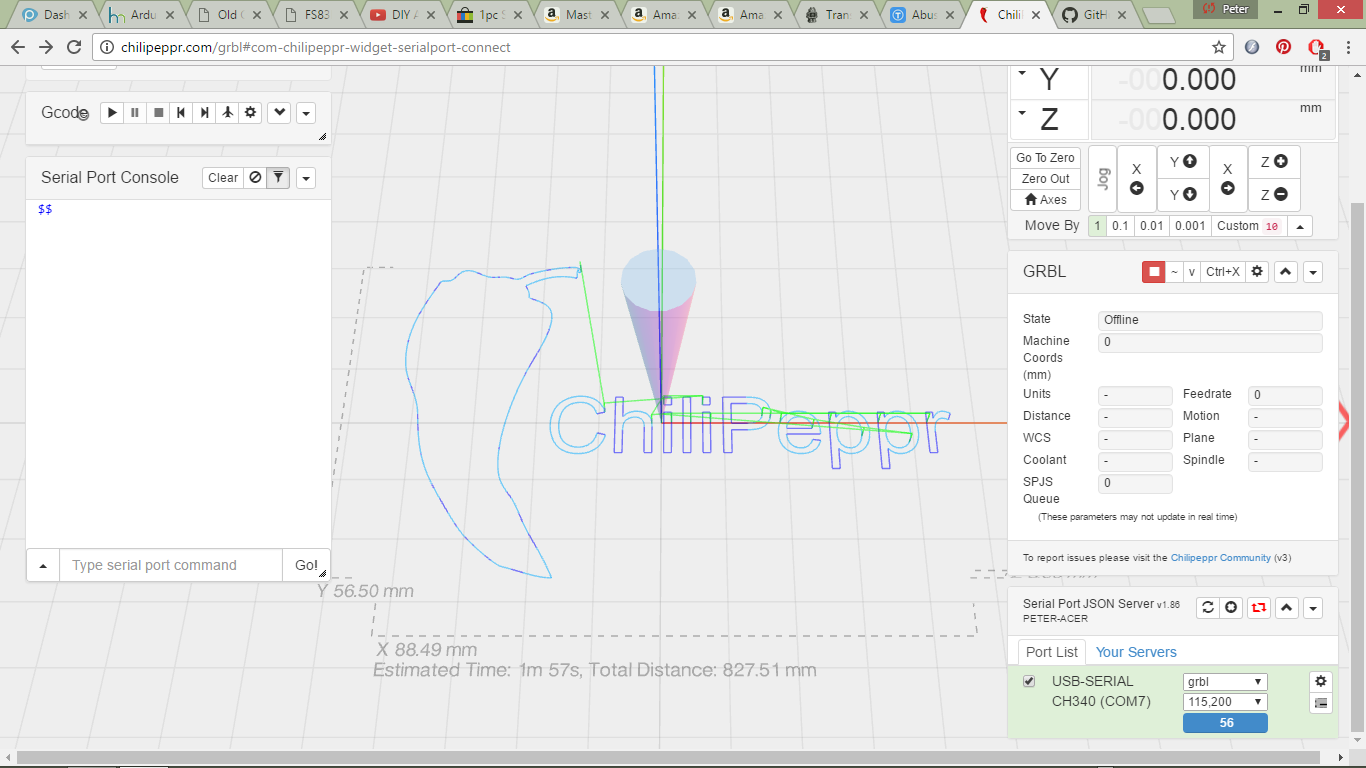This screenshot has height=768, width=1366.
Task: Jog X axis left with arrow button
Action: [1136, 179]
